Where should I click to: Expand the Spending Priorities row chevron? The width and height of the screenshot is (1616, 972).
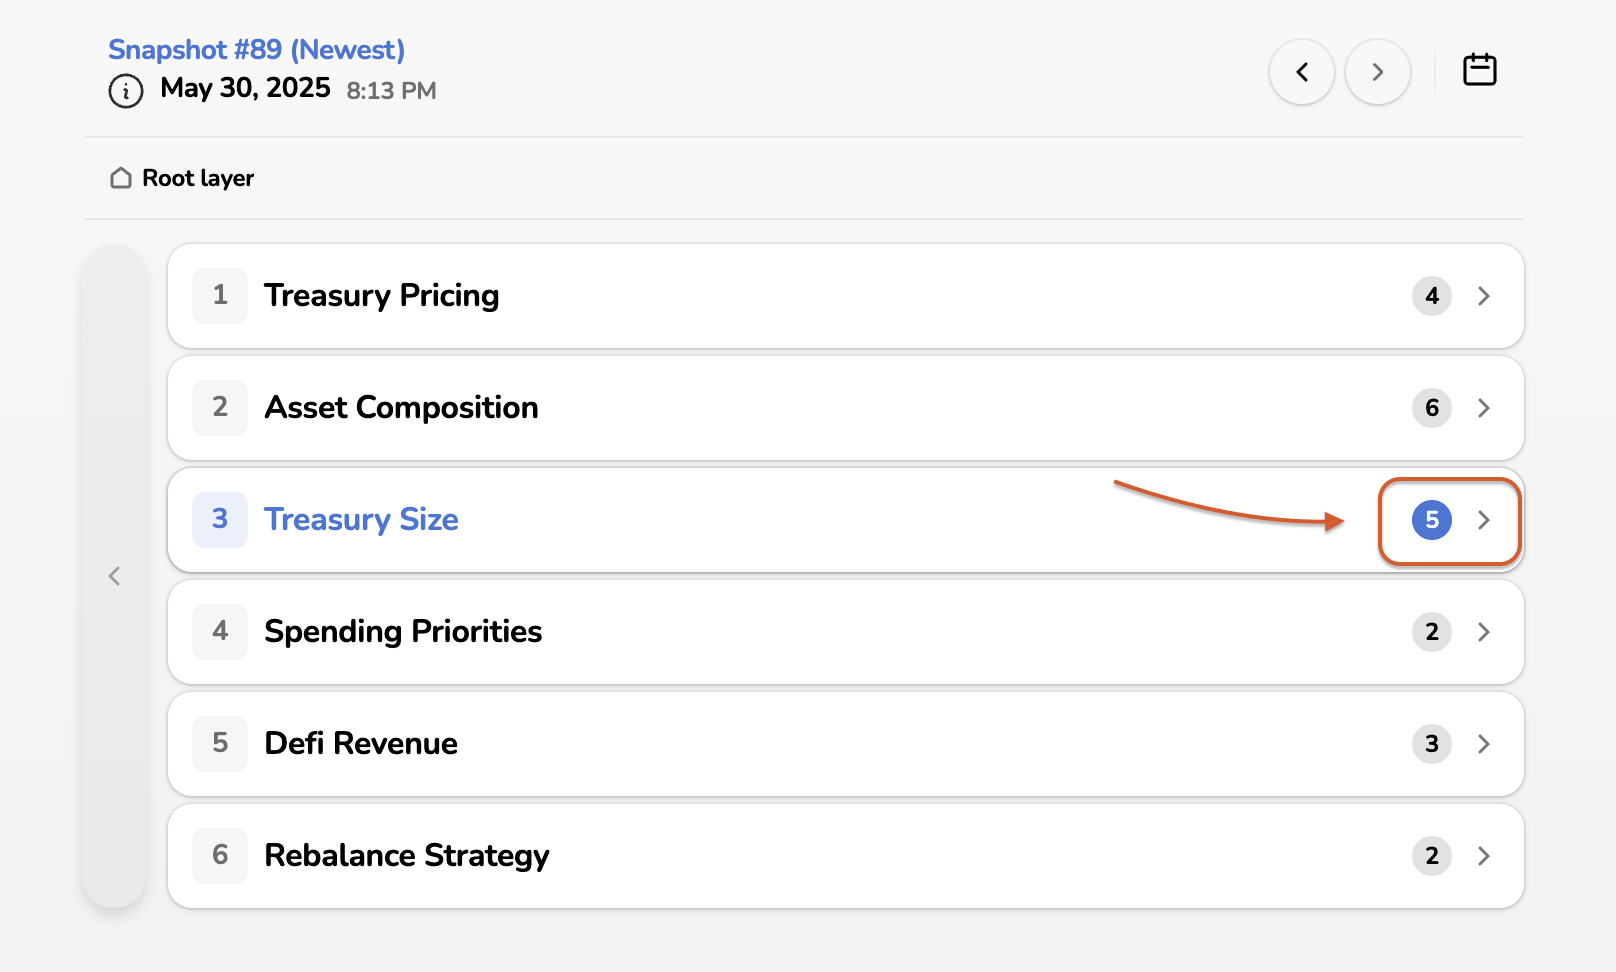click(x=1483, y=632)
